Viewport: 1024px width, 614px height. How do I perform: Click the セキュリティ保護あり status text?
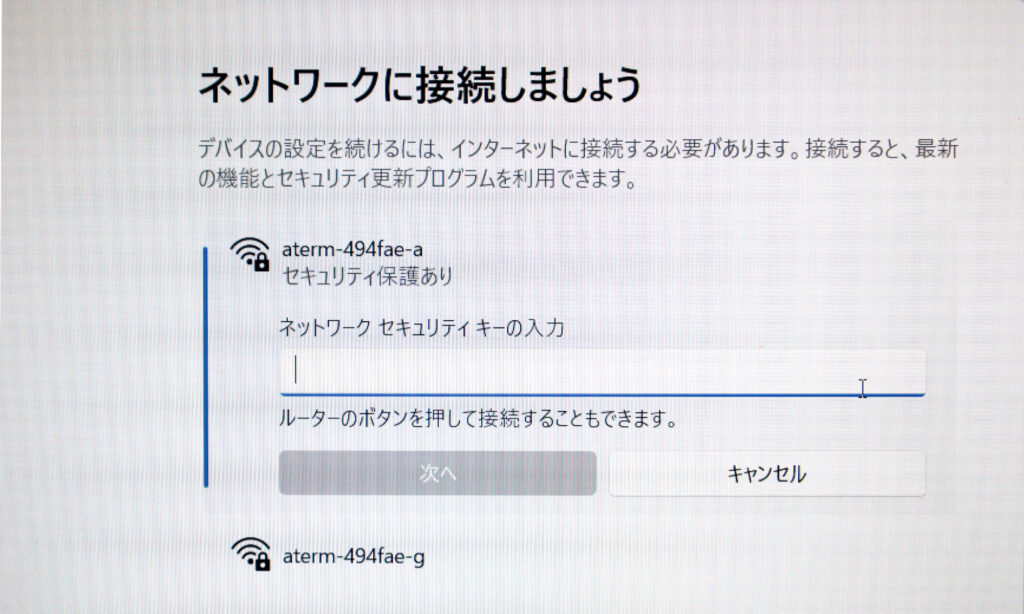coord(367,276)
